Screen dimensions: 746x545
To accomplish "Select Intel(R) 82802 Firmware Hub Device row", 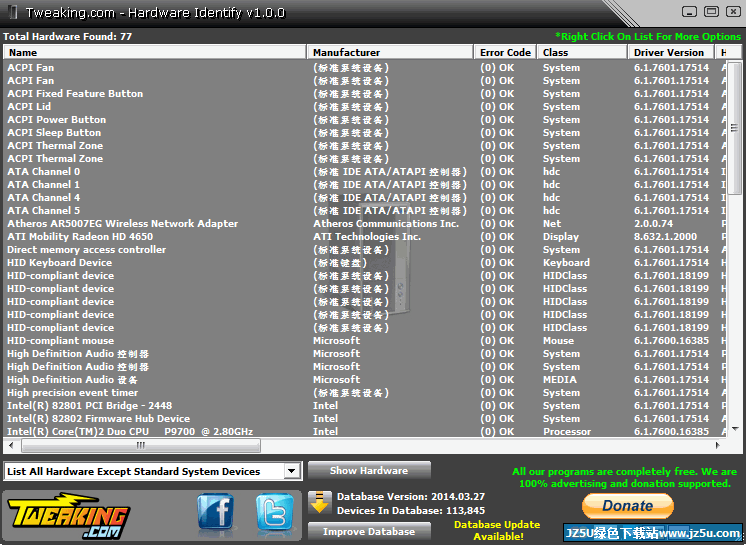I will coord(365,418).
